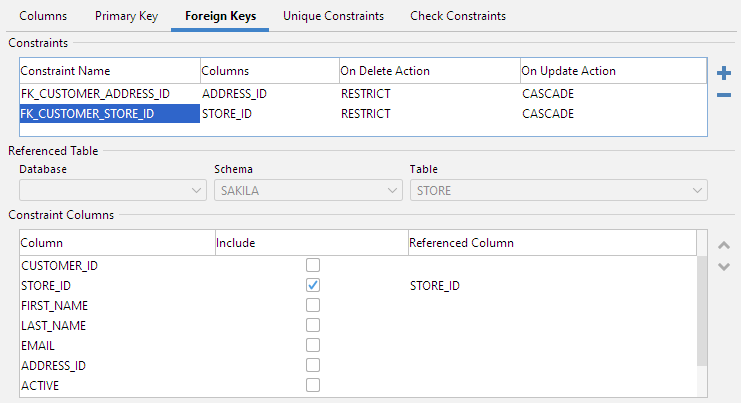
Task: Click the minus icon to remove constraint
Action: [x=724, y=95]
